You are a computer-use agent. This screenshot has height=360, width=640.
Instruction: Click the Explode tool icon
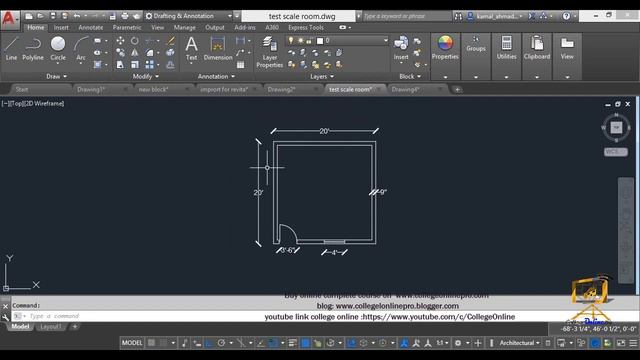171,53
